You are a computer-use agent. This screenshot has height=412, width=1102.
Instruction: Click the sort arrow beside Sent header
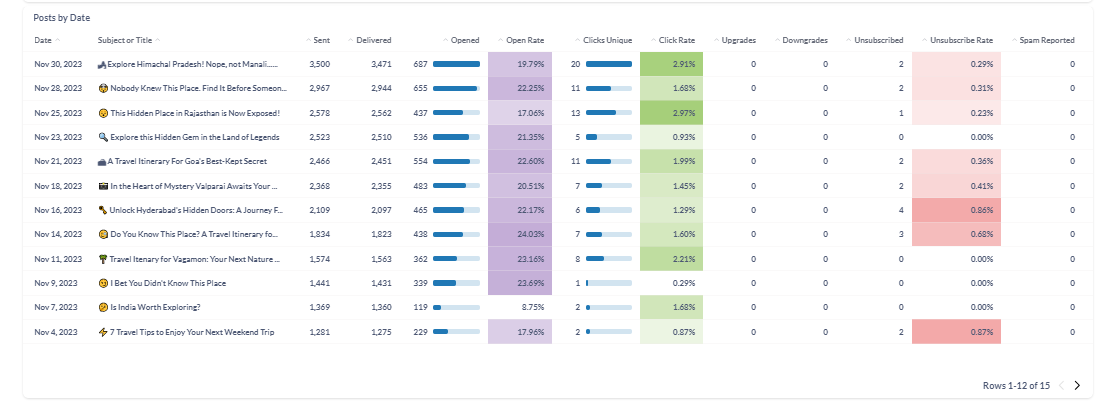[x=308, y=40]
